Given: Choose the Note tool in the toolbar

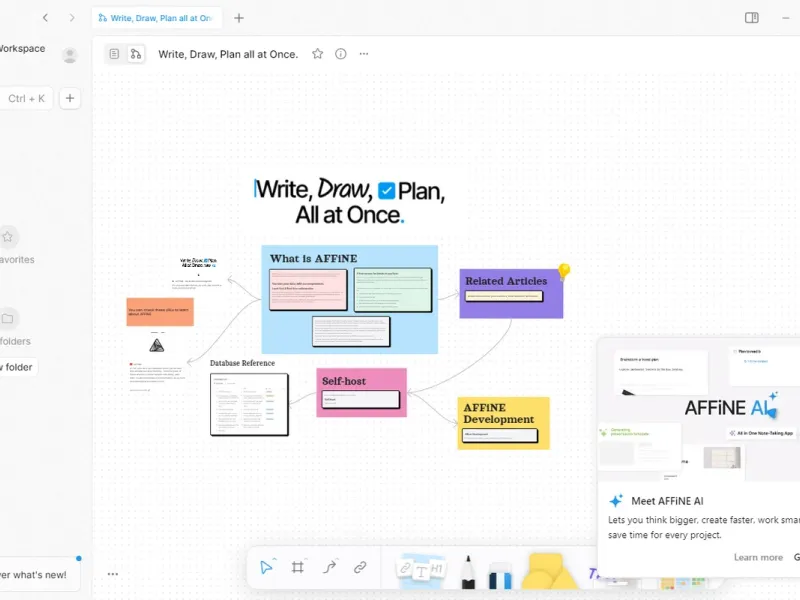Looking at the screenshot, I should click(421, 570).
